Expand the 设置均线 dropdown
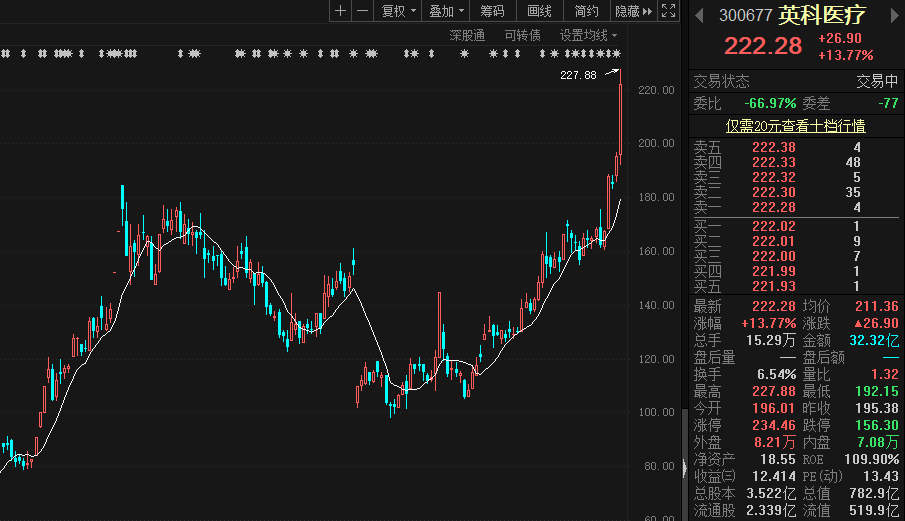This screenshot has width=905, height=521. pyautogui.click(x=588, y=35)
